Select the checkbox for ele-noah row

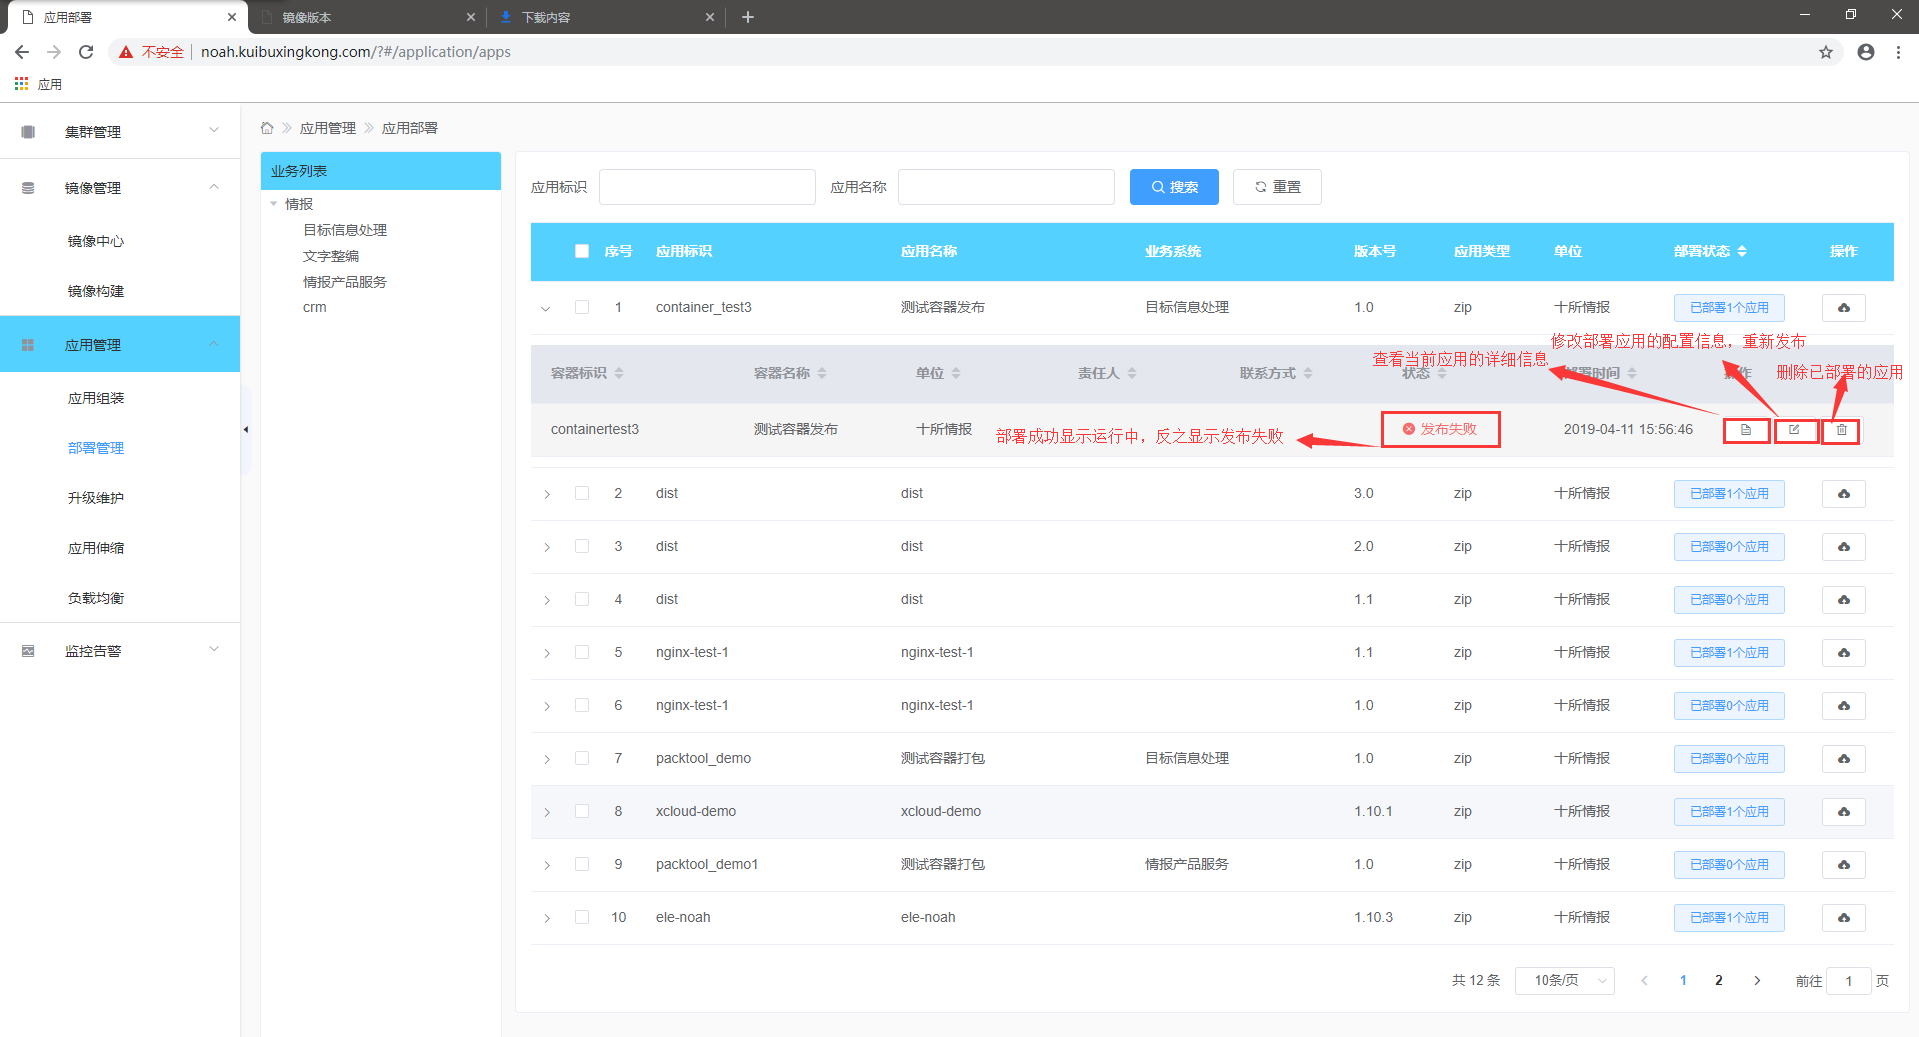(x=582, y=917)
